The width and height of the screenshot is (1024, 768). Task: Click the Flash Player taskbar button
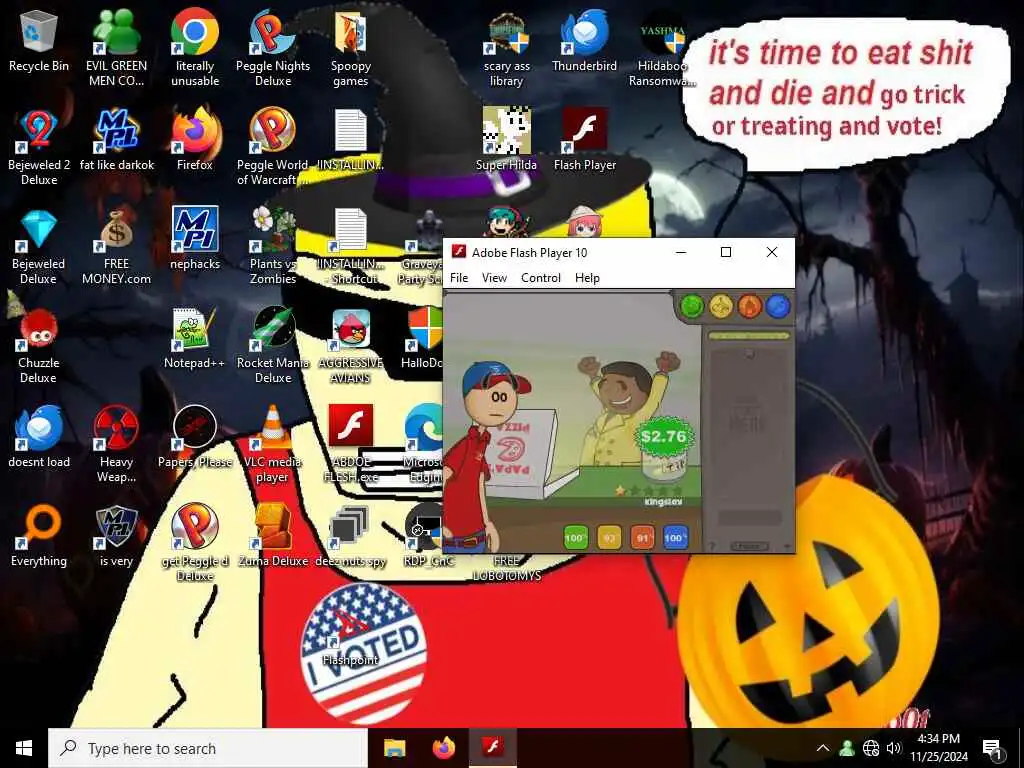pyautogui.click(x=493, y=748)
